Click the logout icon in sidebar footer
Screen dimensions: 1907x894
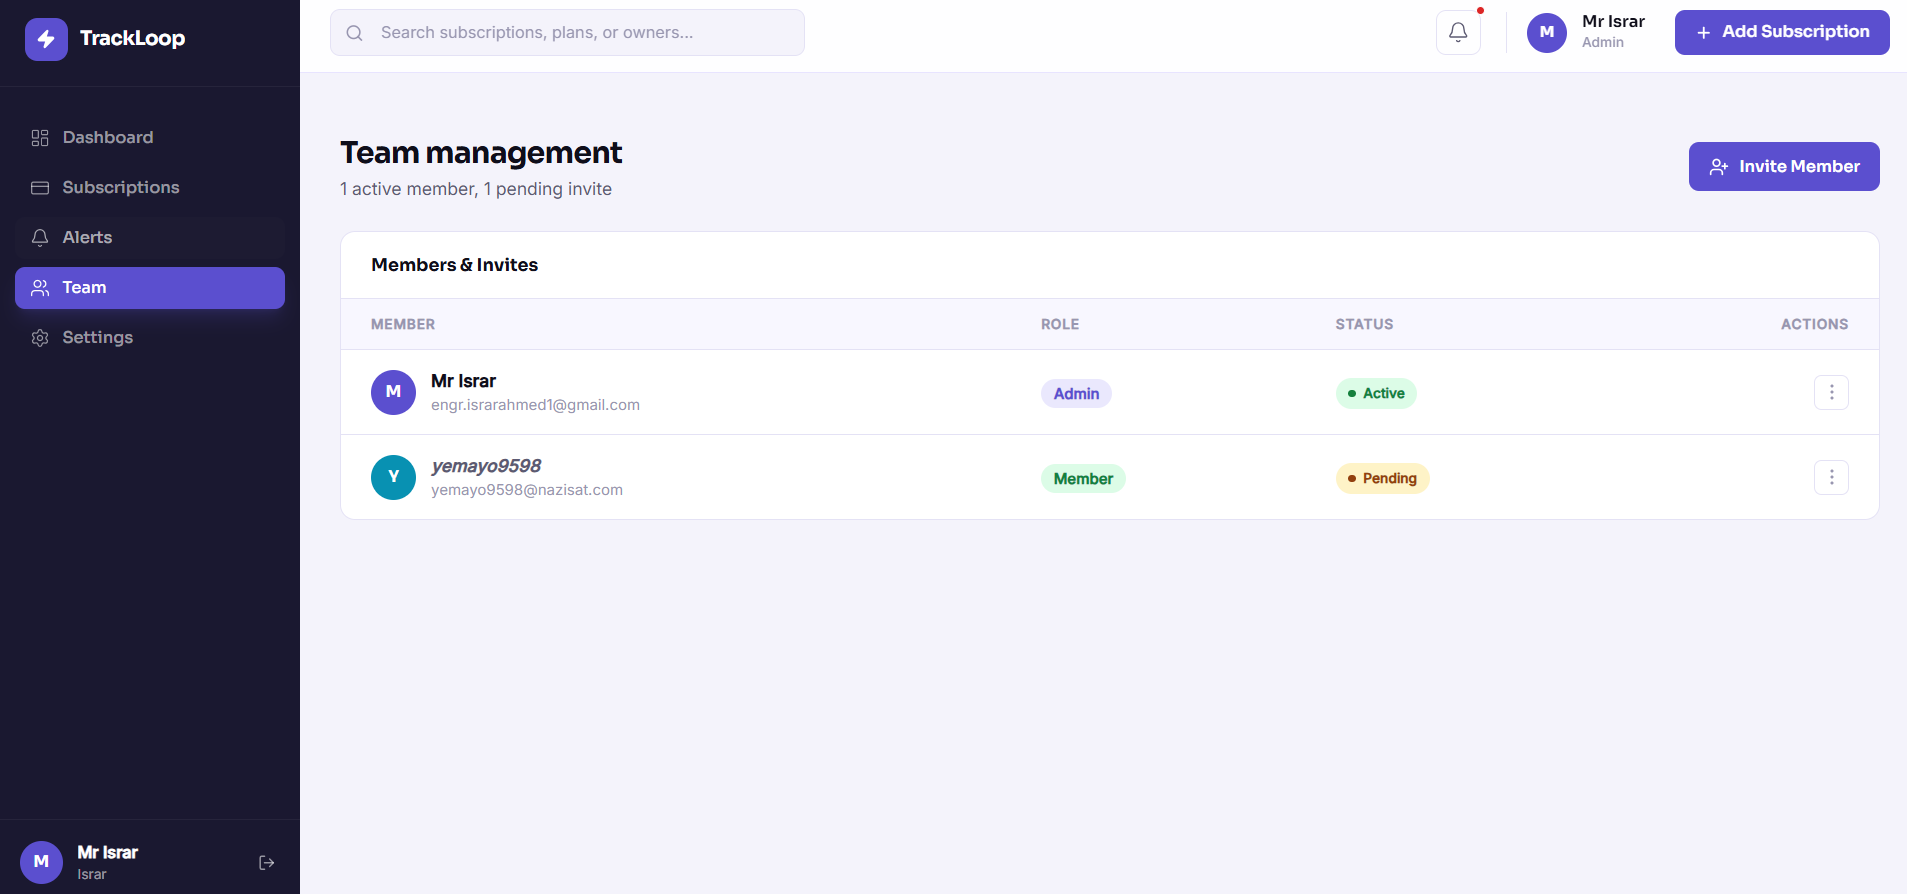267,862
